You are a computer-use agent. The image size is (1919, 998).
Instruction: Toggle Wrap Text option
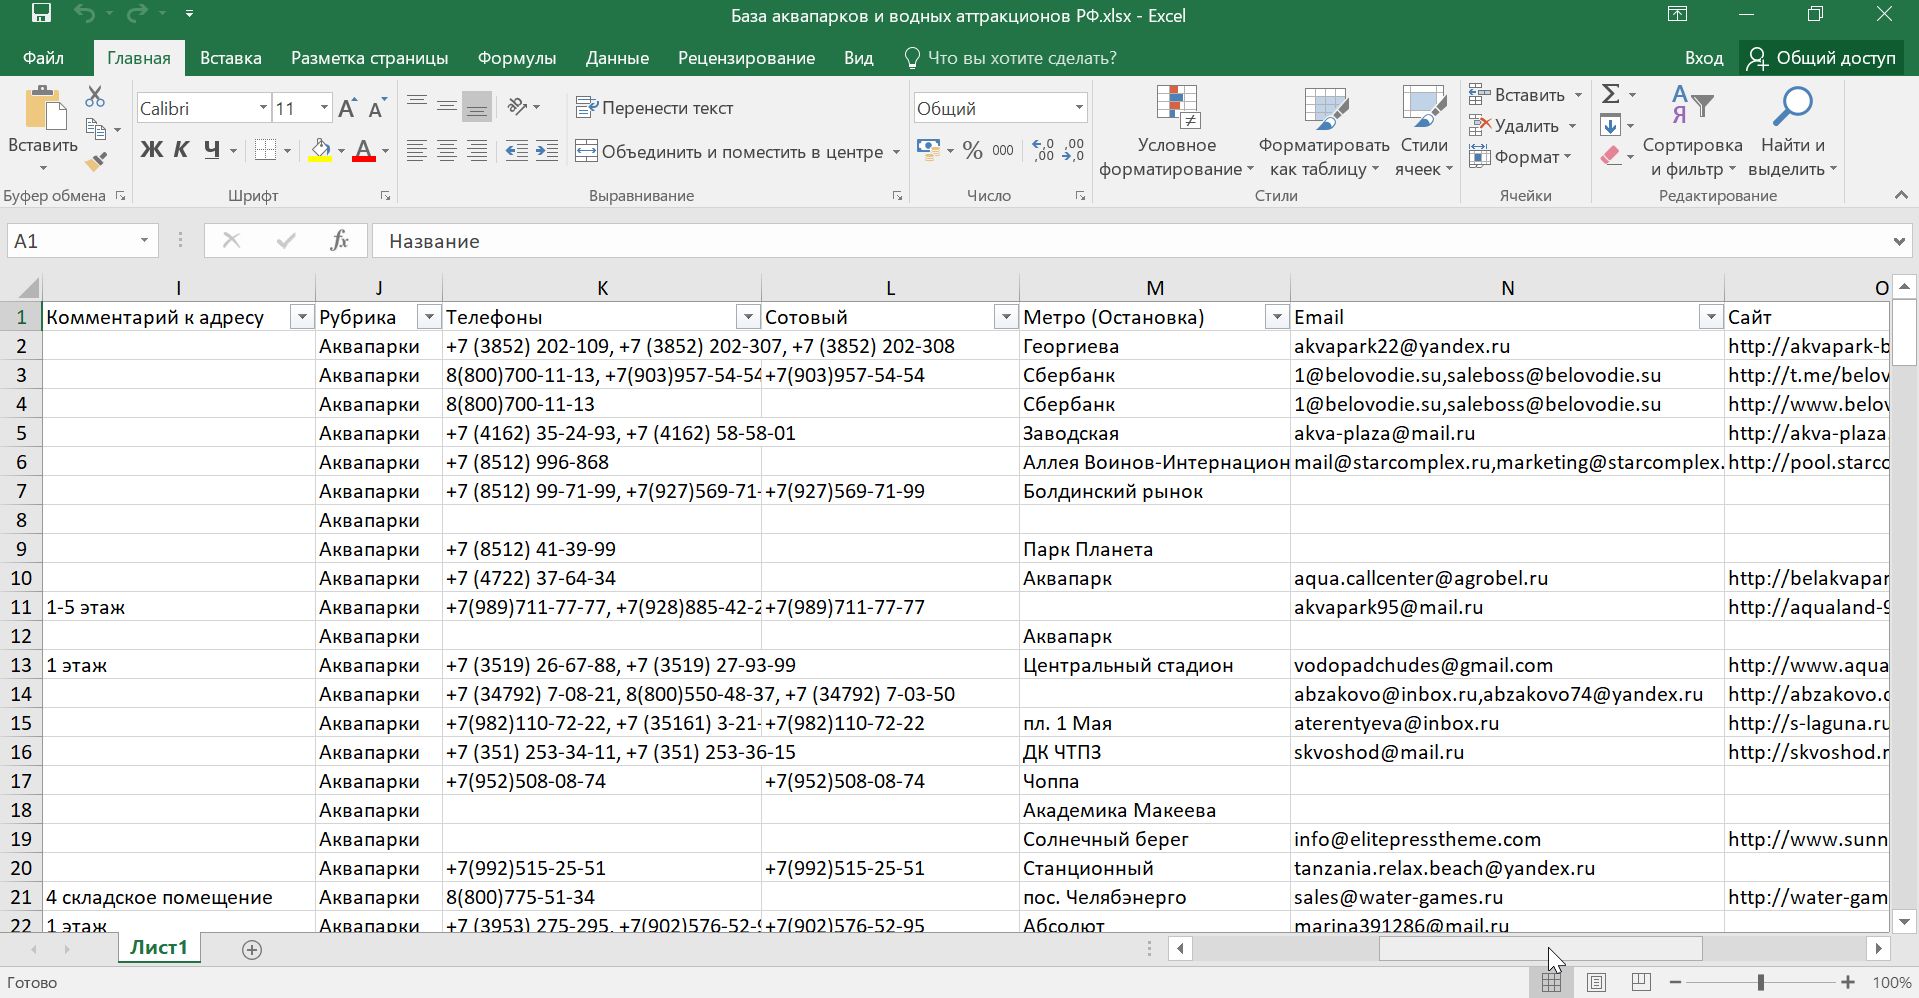click(655, 108)
